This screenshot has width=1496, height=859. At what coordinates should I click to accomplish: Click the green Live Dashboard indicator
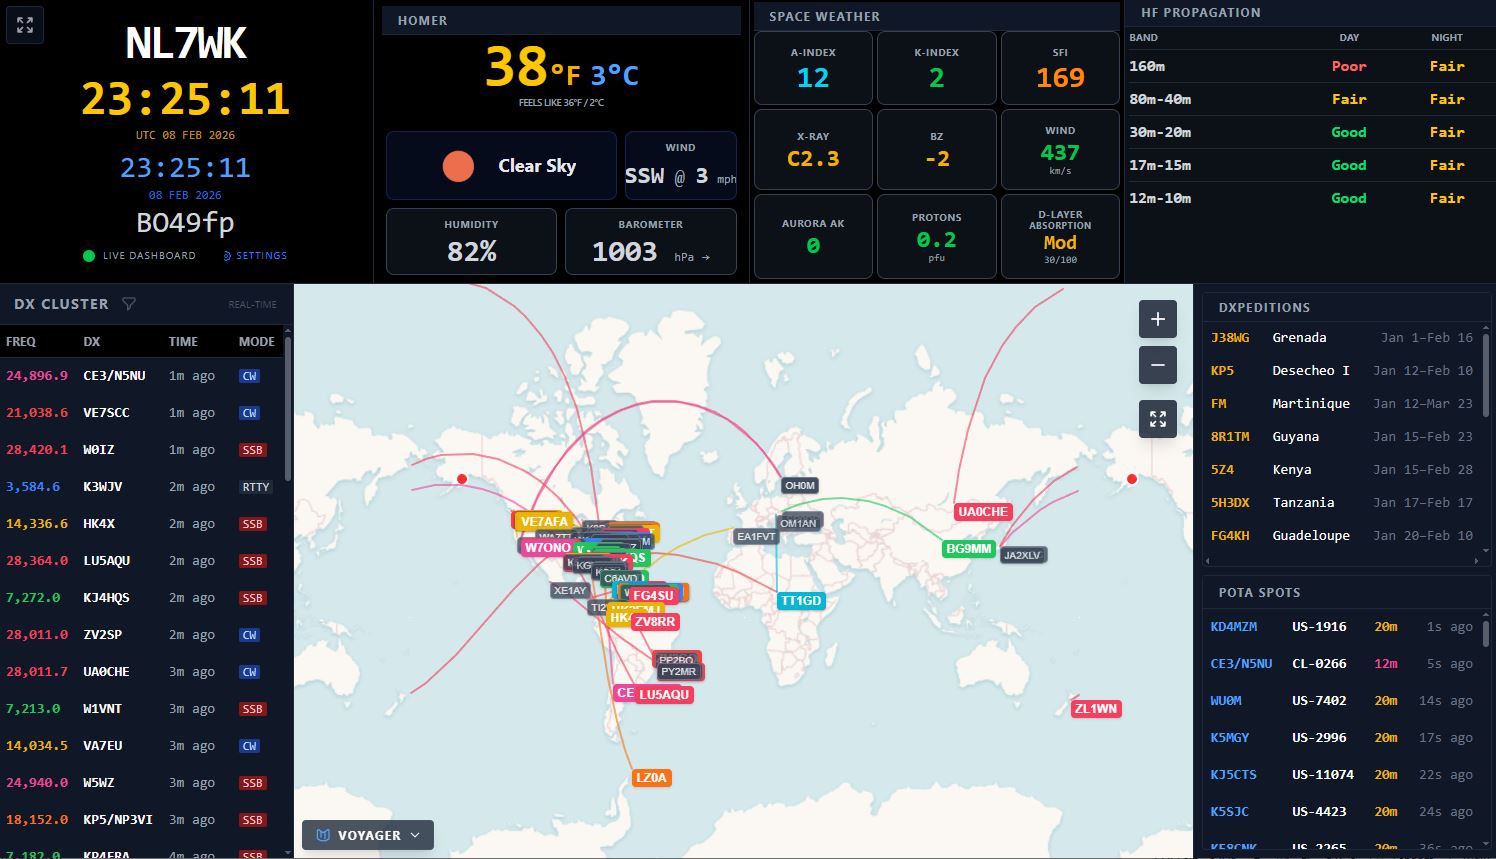(x=89, y=256)
